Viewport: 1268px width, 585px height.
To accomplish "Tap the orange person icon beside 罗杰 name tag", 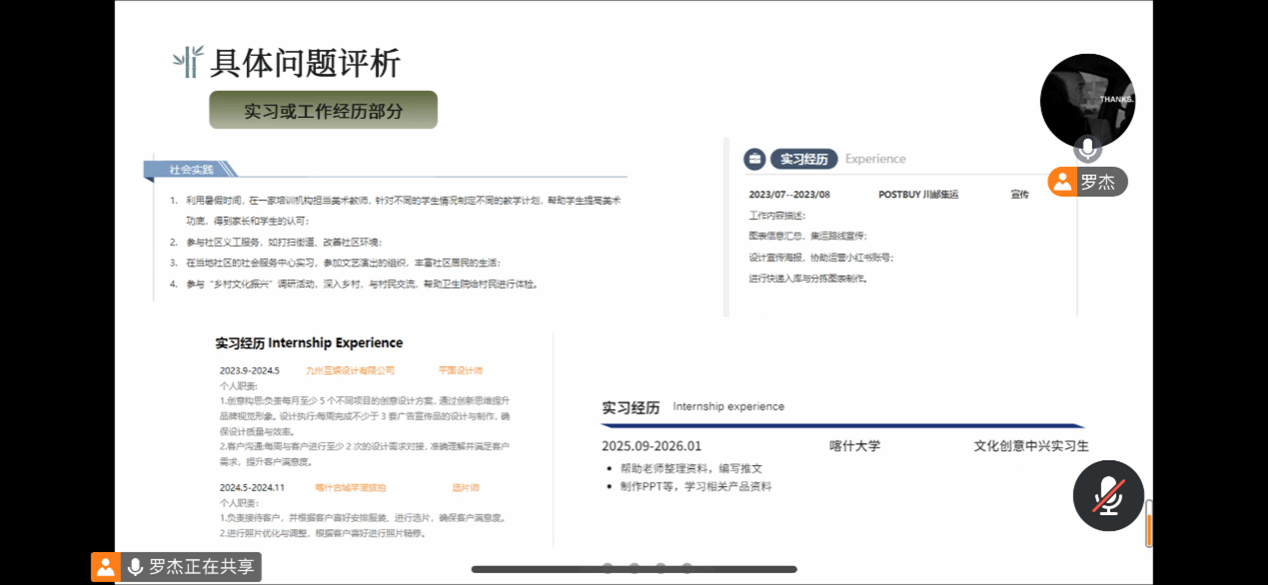I will 1061,182.
